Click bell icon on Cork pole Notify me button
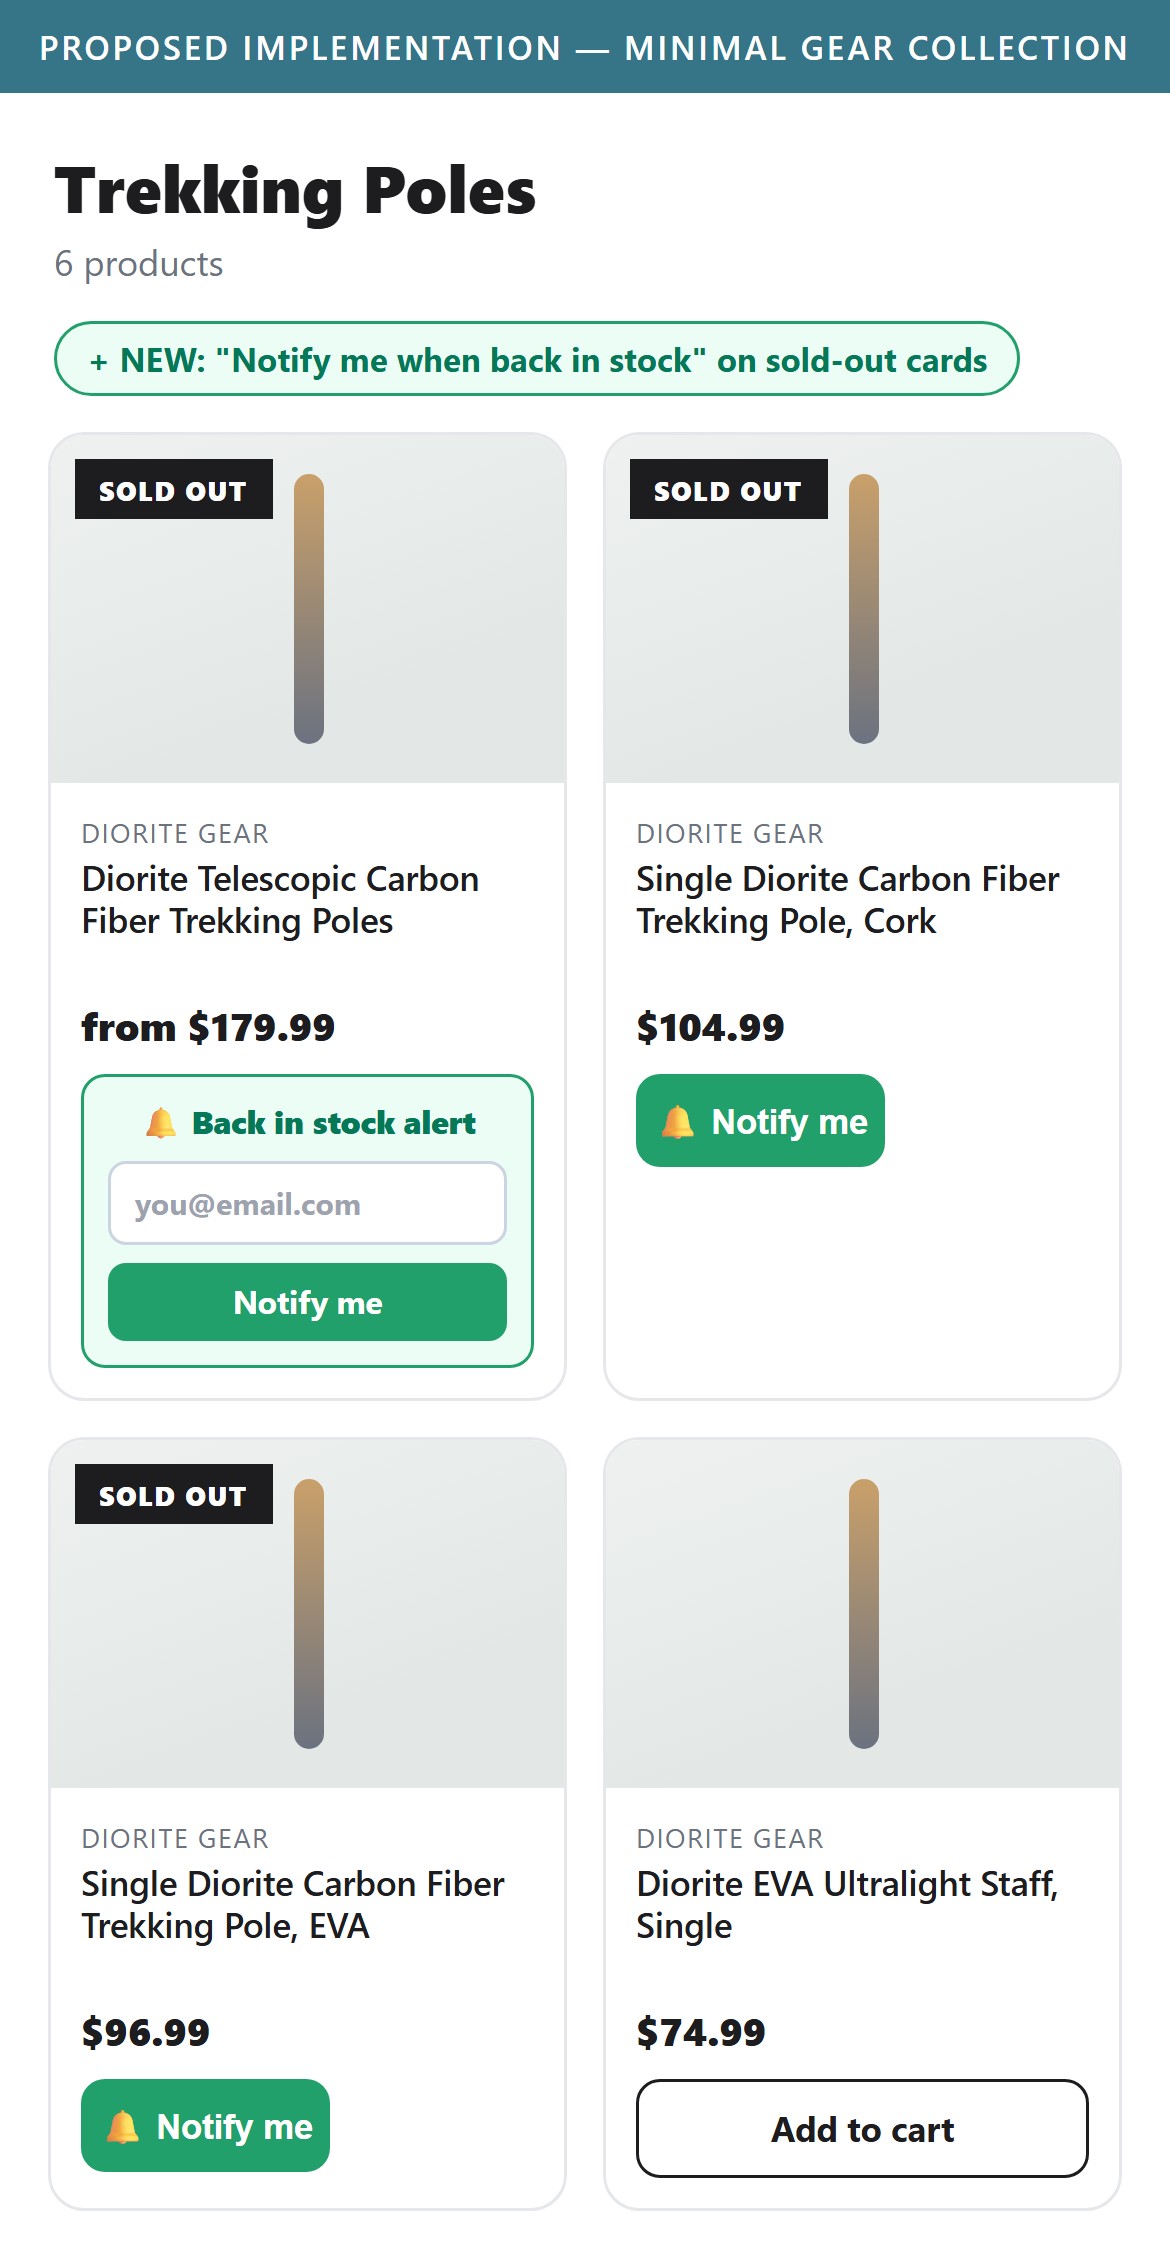Image resolution: width=1170 pixels, height=2265 pixels. click(677, 1121)
